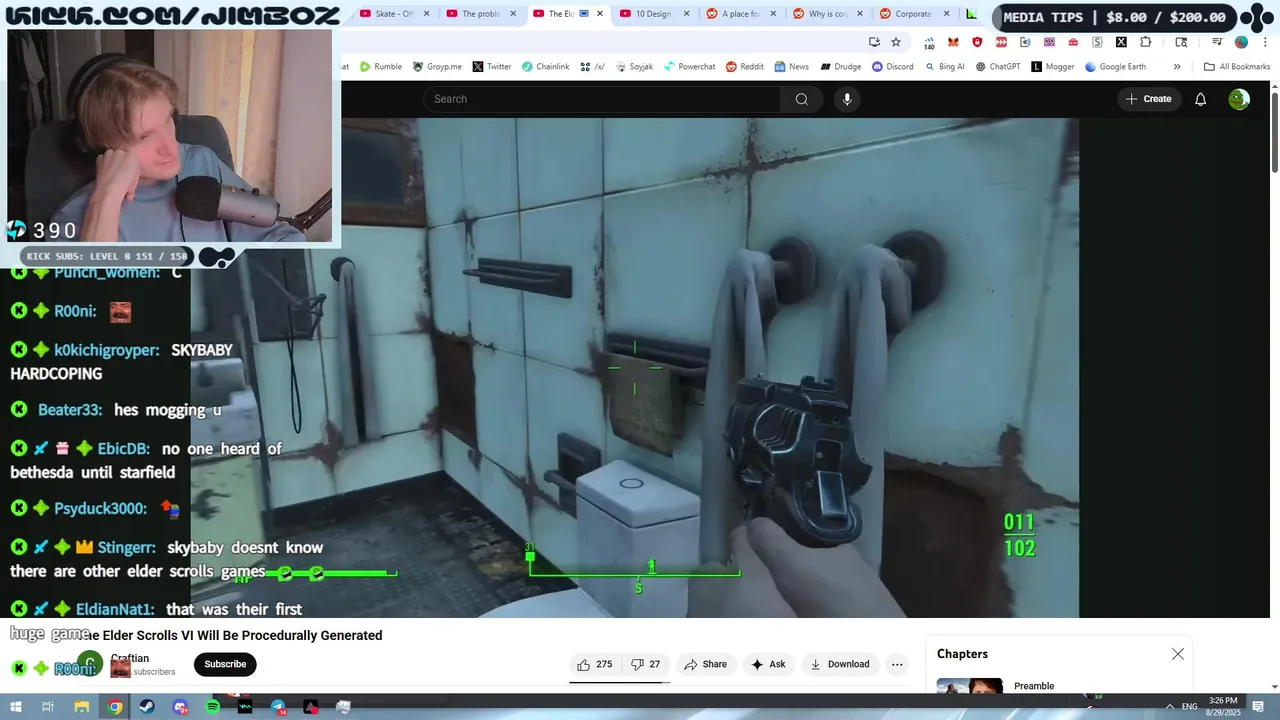The width and height of the screenshot is (1280, 720).
Task: Switch to 'A place for' Reddit tab
Action: click(x=740, y=14)
